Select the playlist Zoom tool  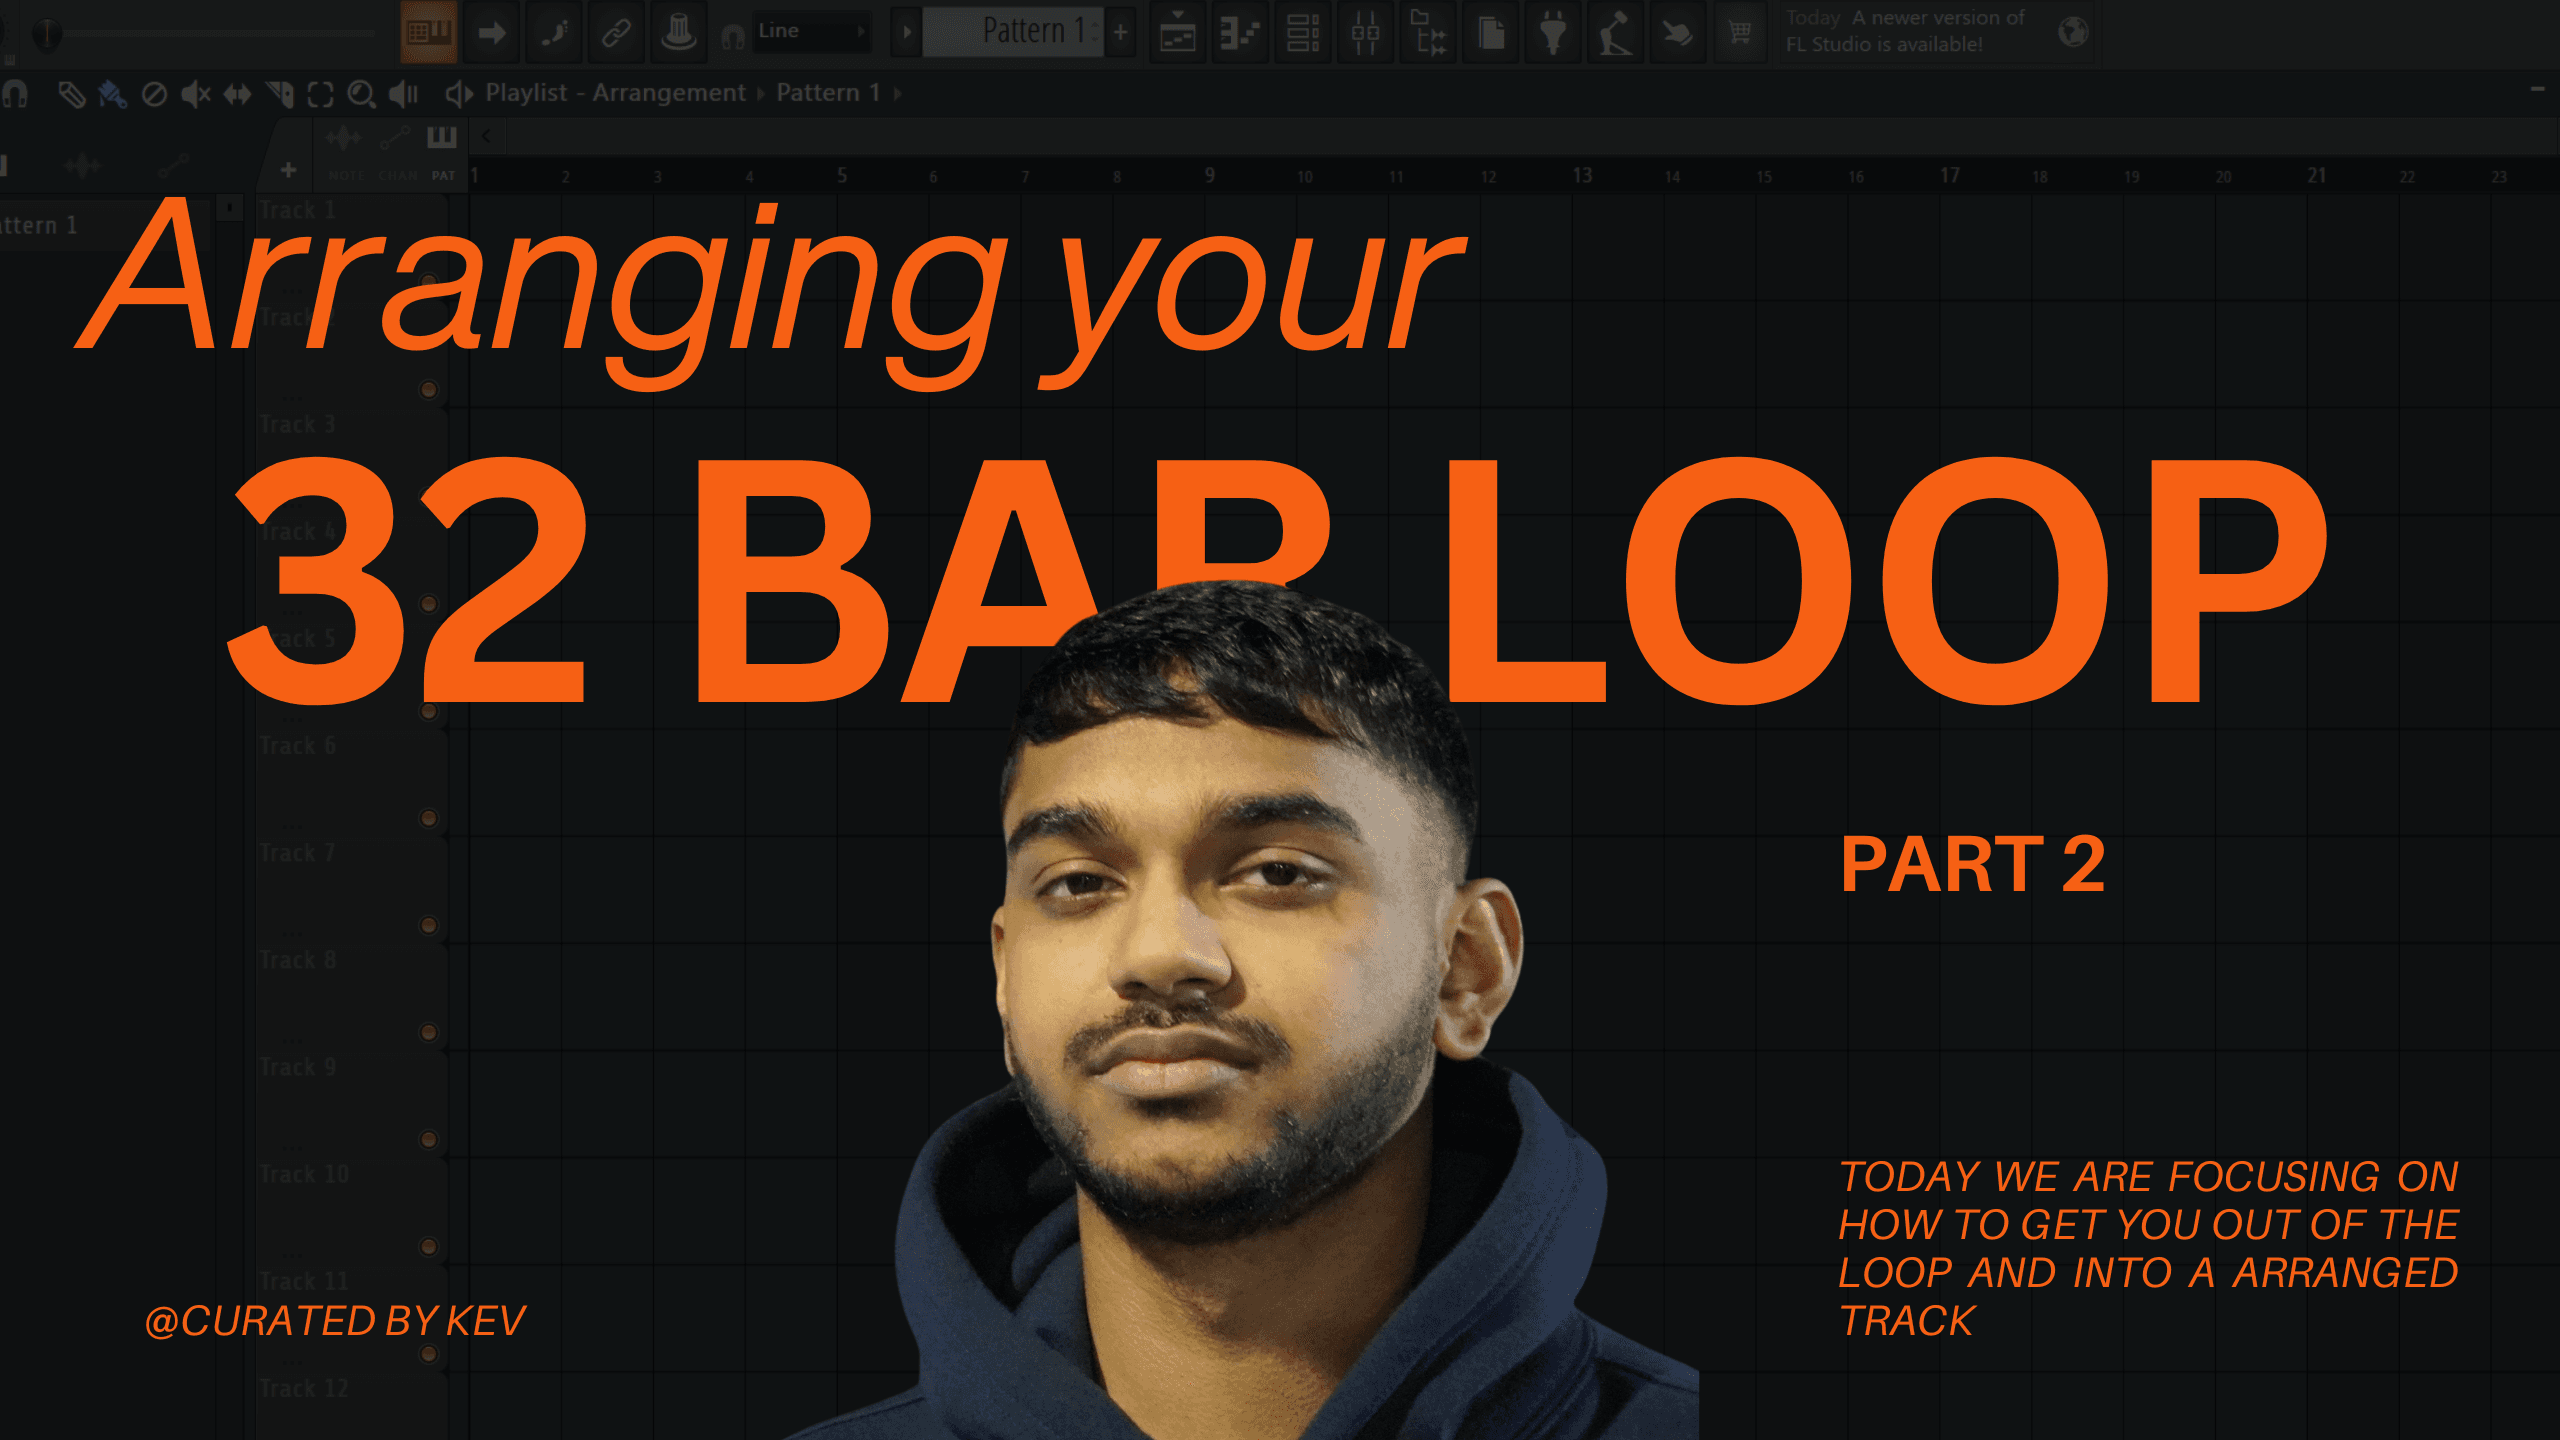[x=361, y=94]
